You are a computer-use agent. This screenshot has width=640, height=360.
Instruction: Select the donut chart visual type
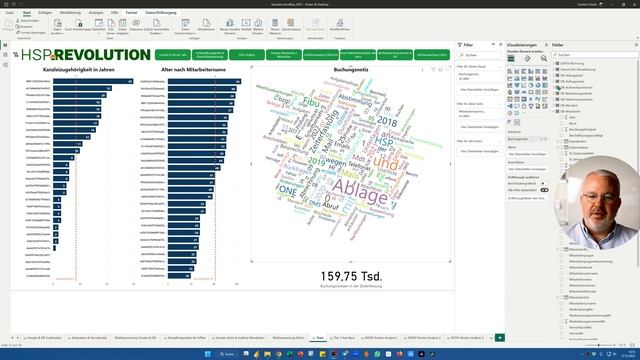[x=538, y=85]
